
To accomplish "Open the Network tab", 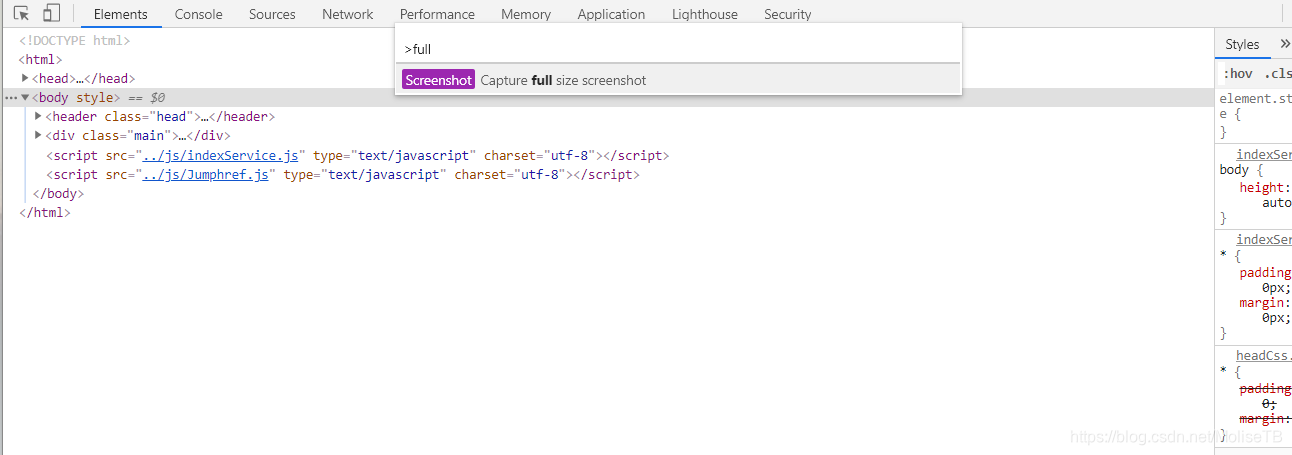I will point(348,14).
